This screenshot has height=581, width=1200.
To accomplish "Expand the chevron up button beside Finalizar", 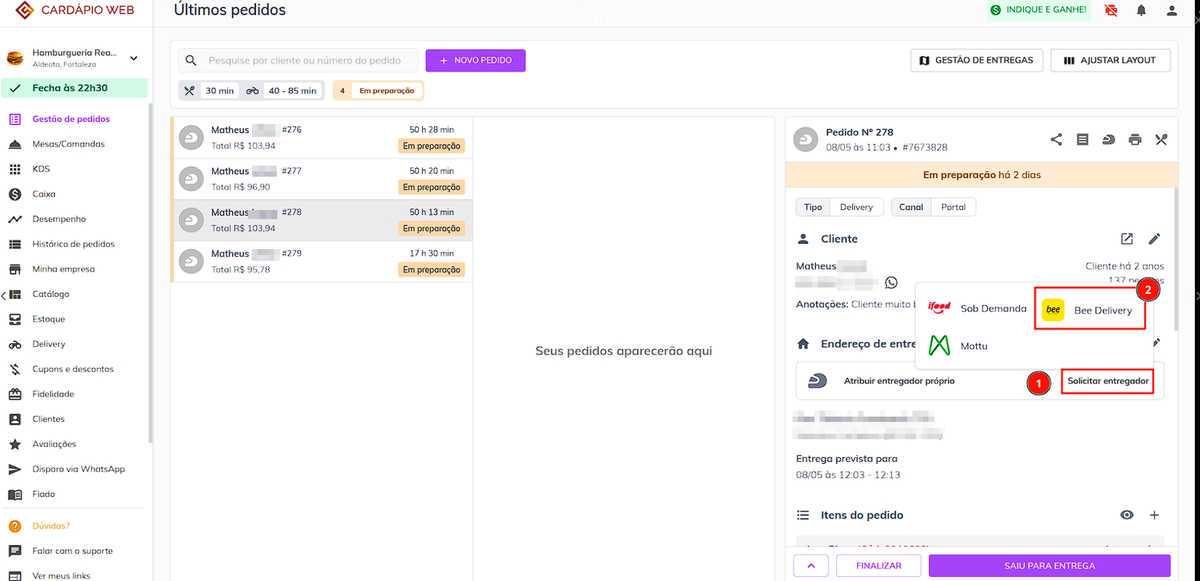I will 810,566.
